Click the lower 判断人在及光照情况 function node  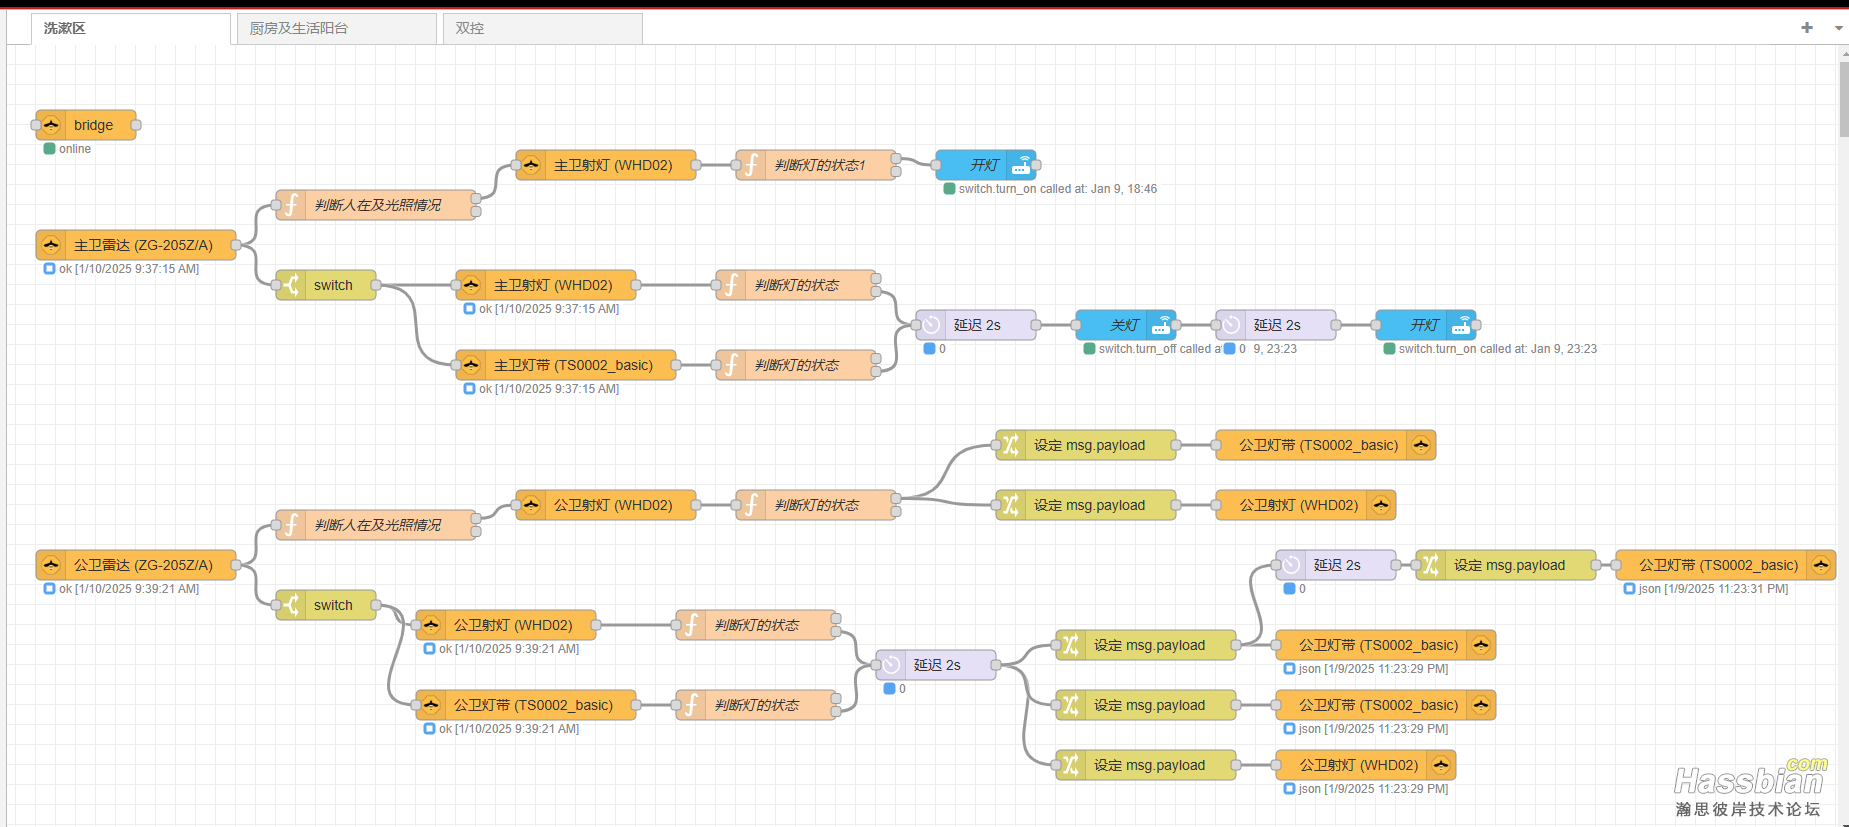coord(376,525)
